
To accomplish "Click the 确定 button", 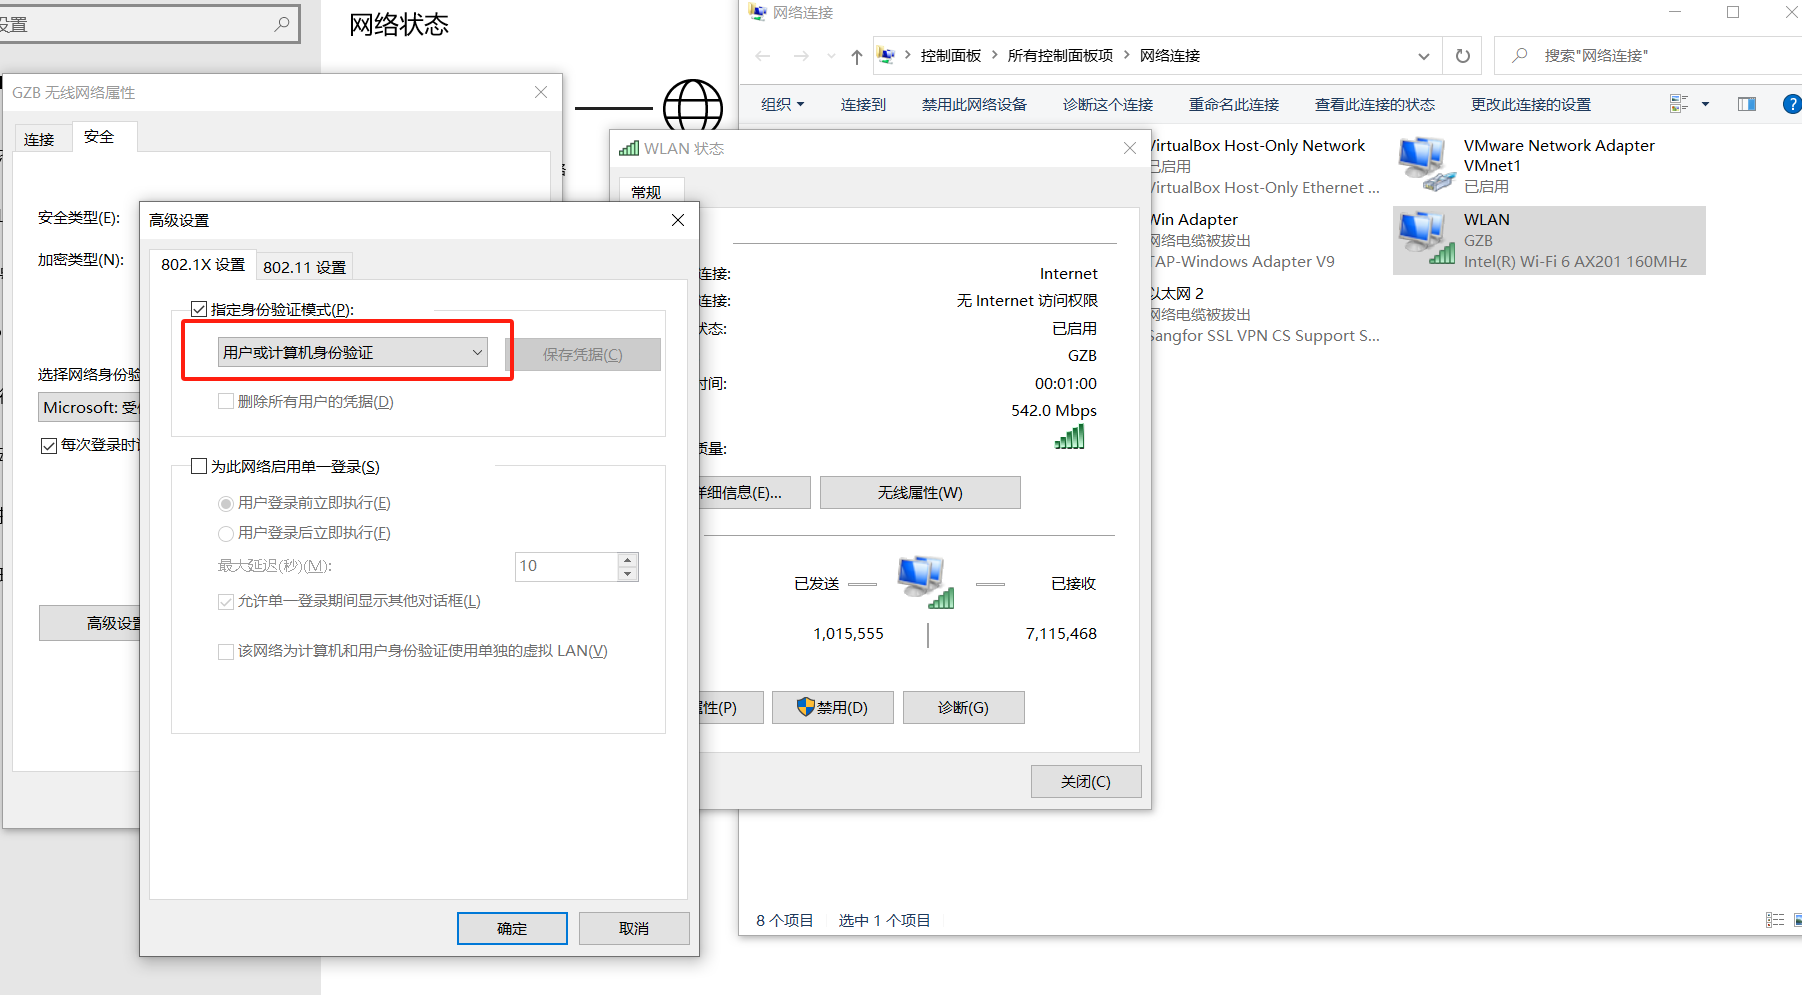I will [x=512, y=928].
